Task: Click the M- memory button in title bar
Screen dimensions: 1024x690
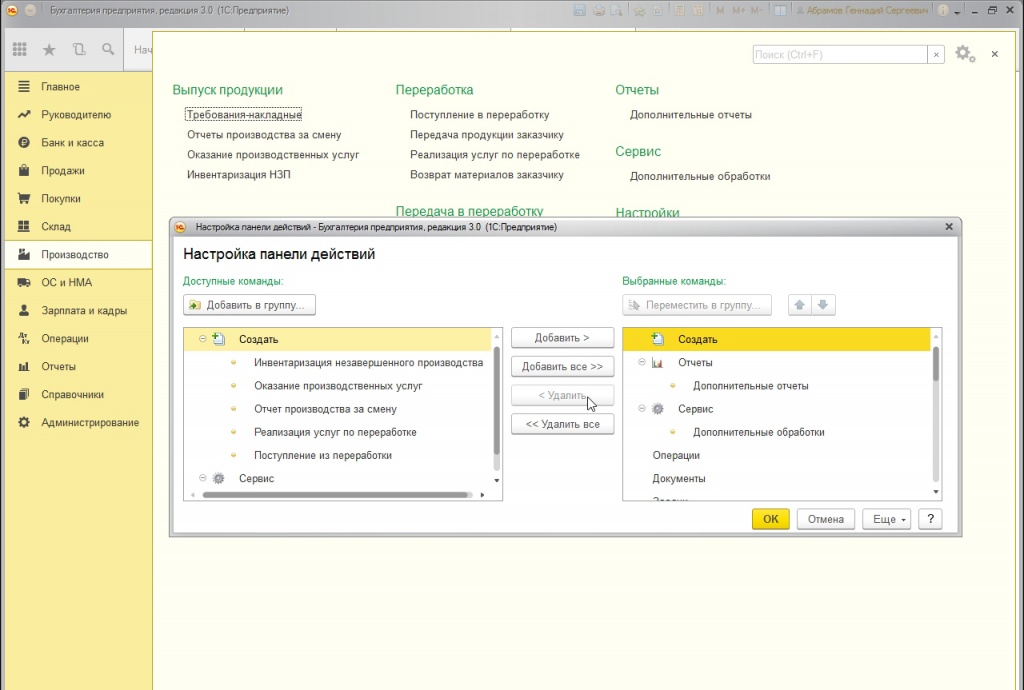Action: click(756, 10)
